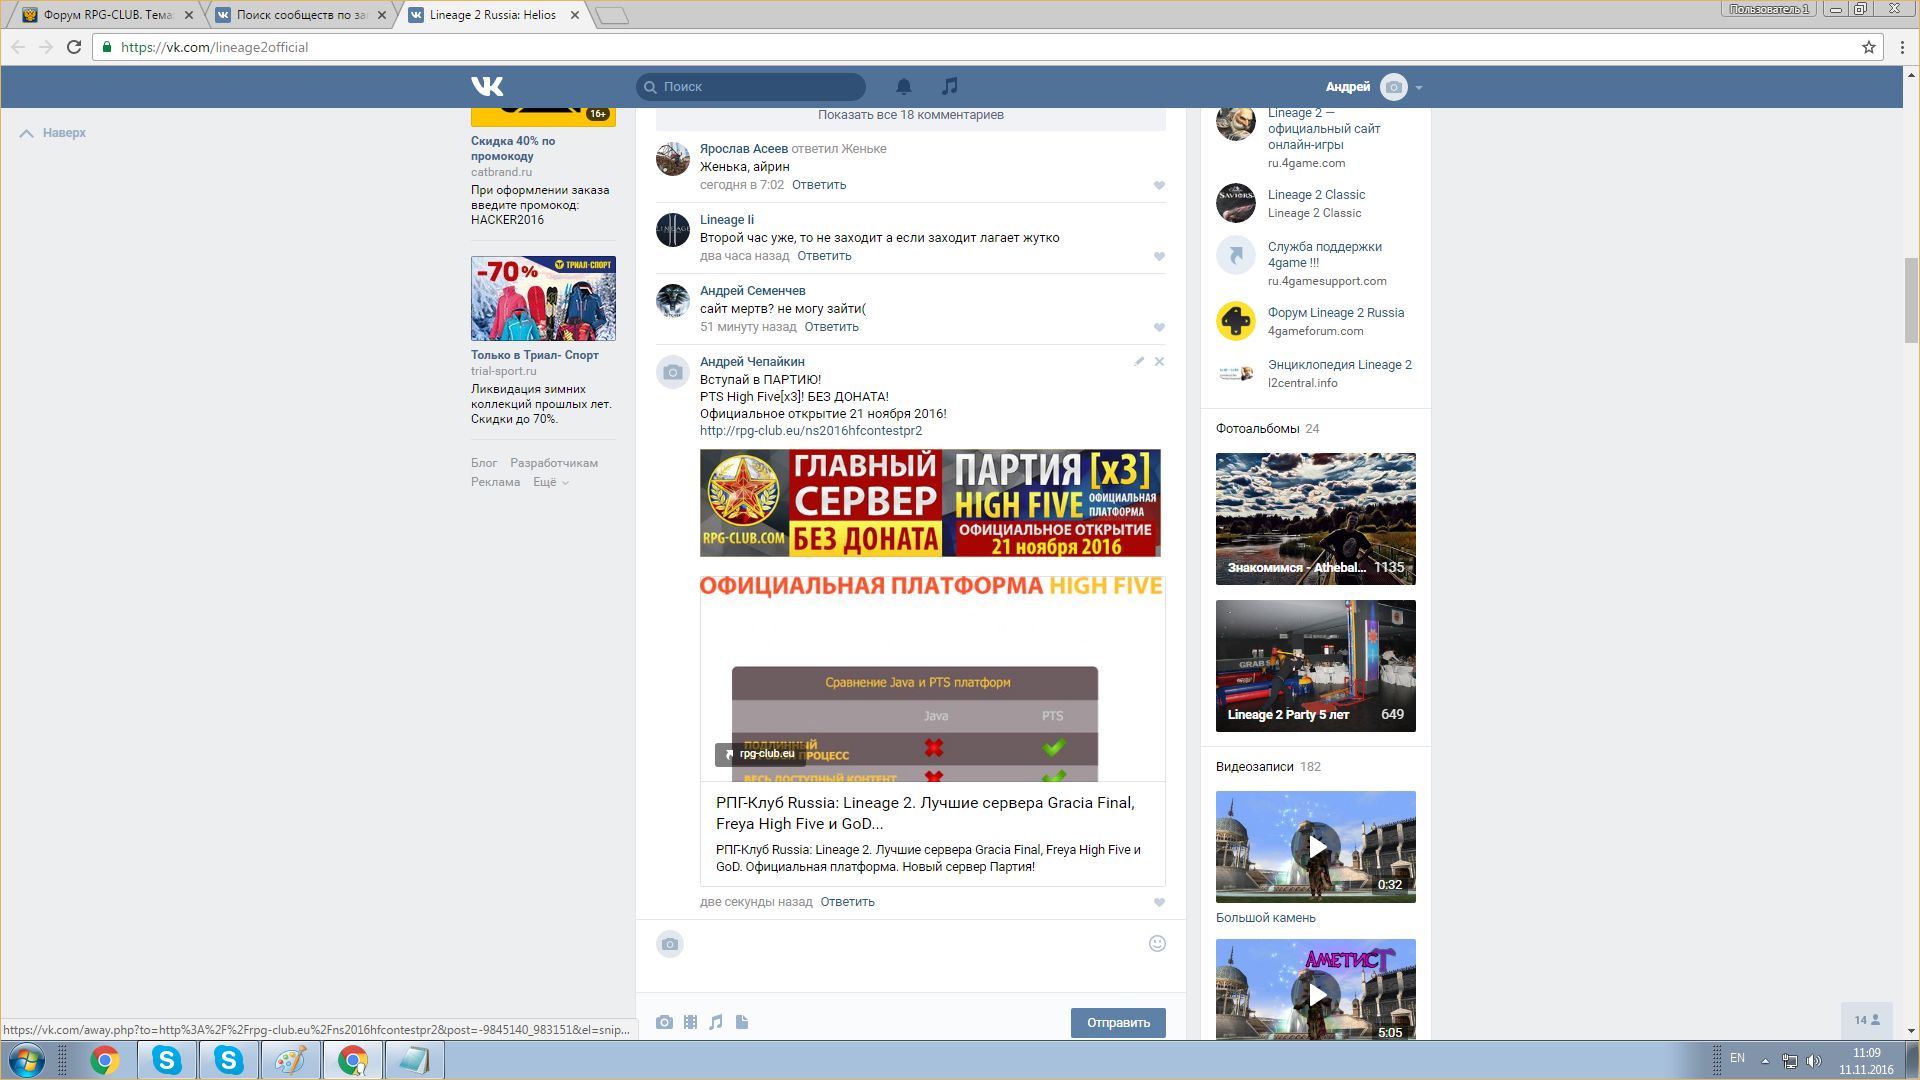Screen dimensions: 1920x1080
Task: Play the Аметист video
Action: tap(1316, 990)
